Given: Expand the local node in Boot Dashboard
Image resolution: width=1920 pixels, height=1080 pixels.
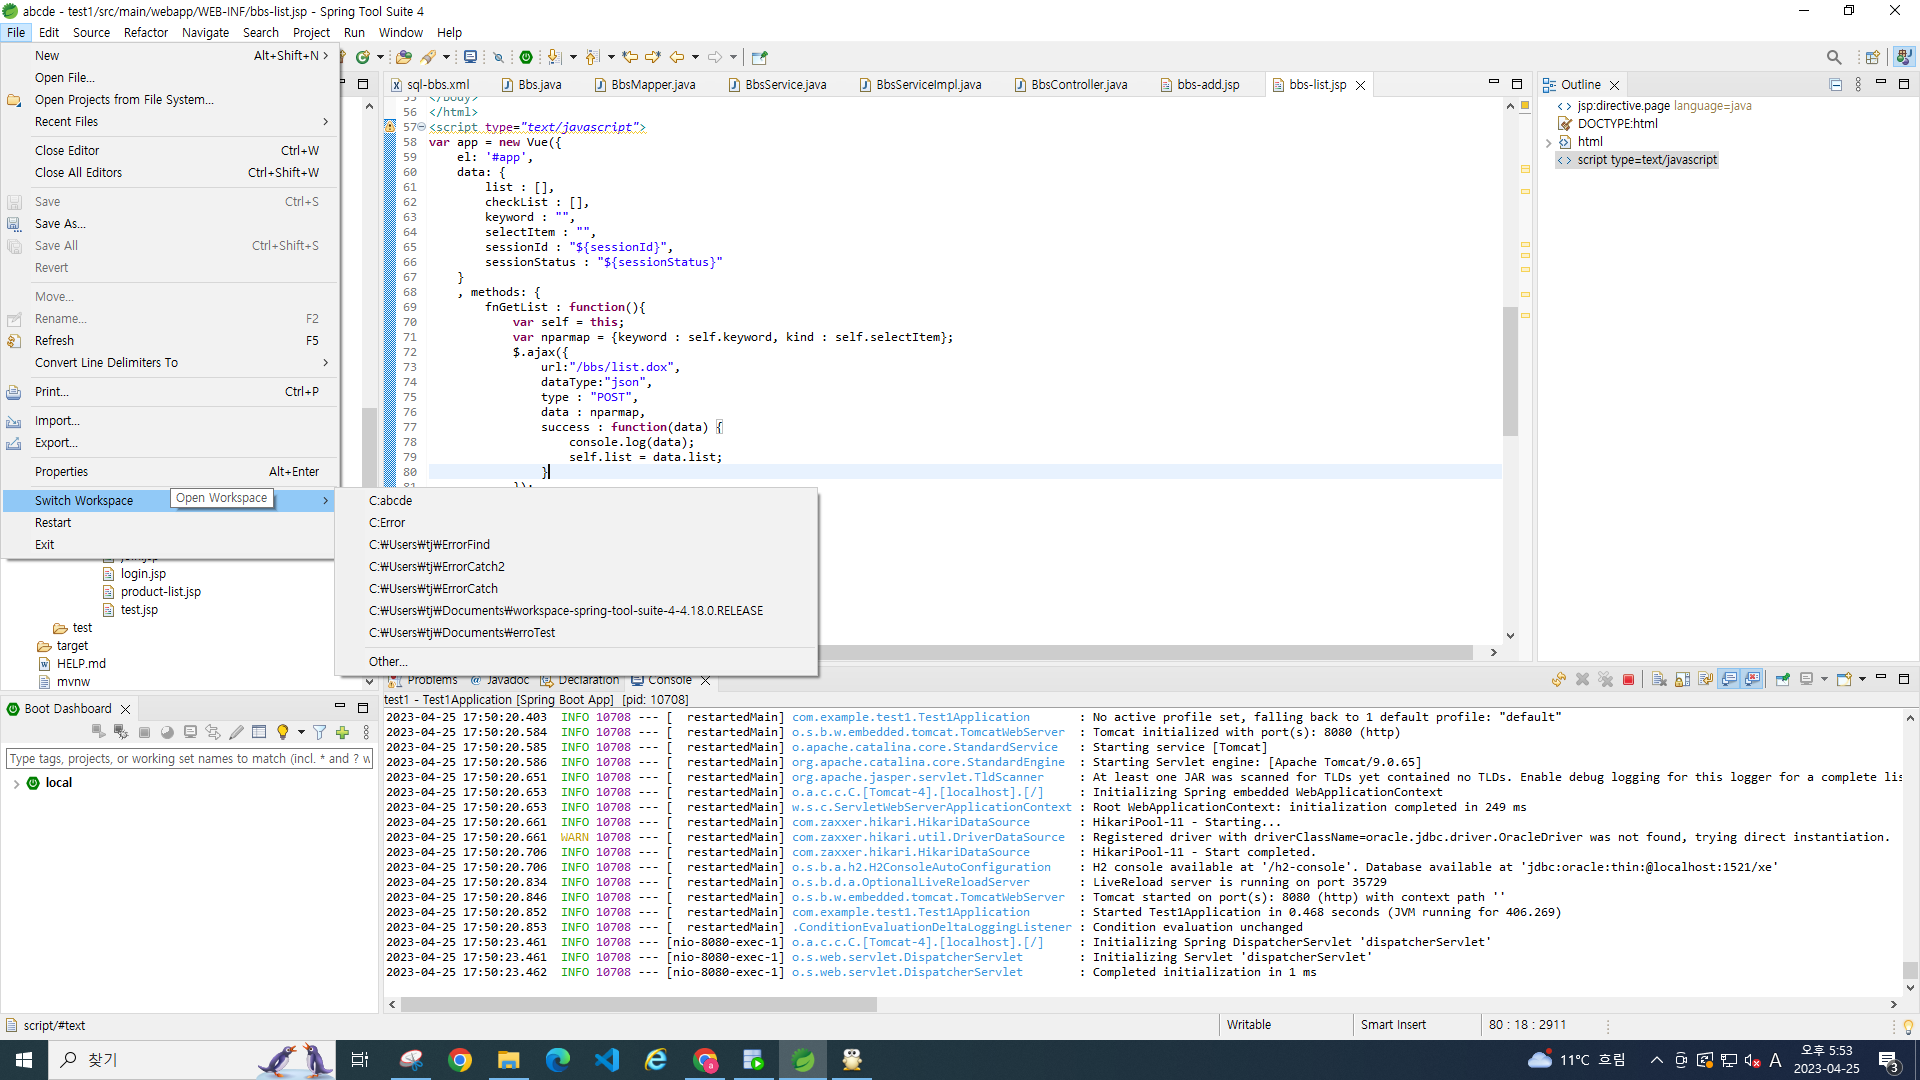Looking at the screenshot, I should (16, 784).
